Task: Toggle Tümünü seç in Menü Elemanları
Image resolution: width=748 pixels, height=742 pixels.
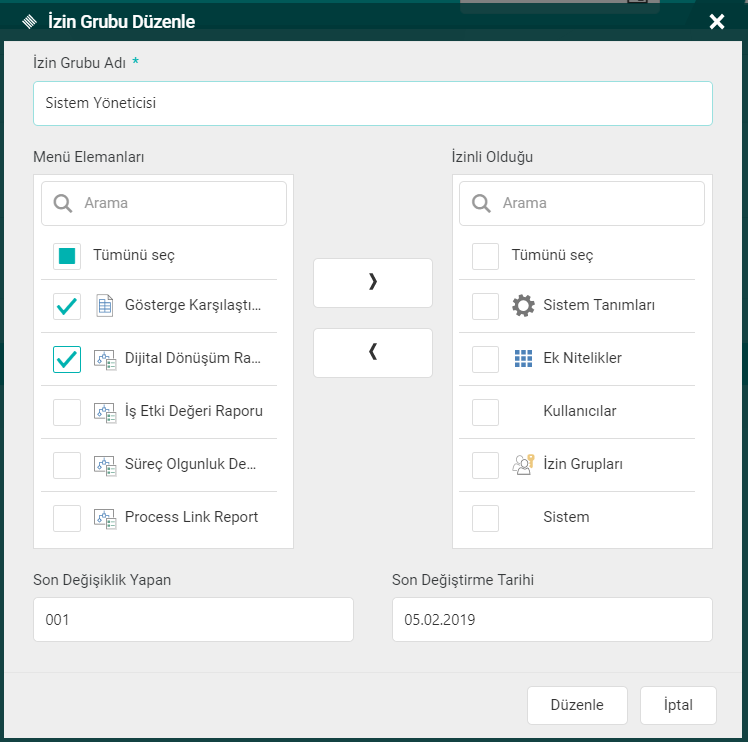Action: [x=67, y=256]
